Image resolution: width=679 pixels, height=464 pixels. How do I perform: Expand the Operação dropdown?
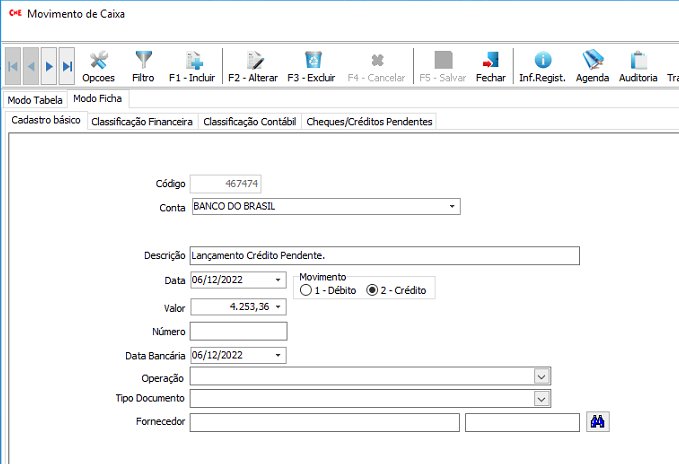coord(541,376)
